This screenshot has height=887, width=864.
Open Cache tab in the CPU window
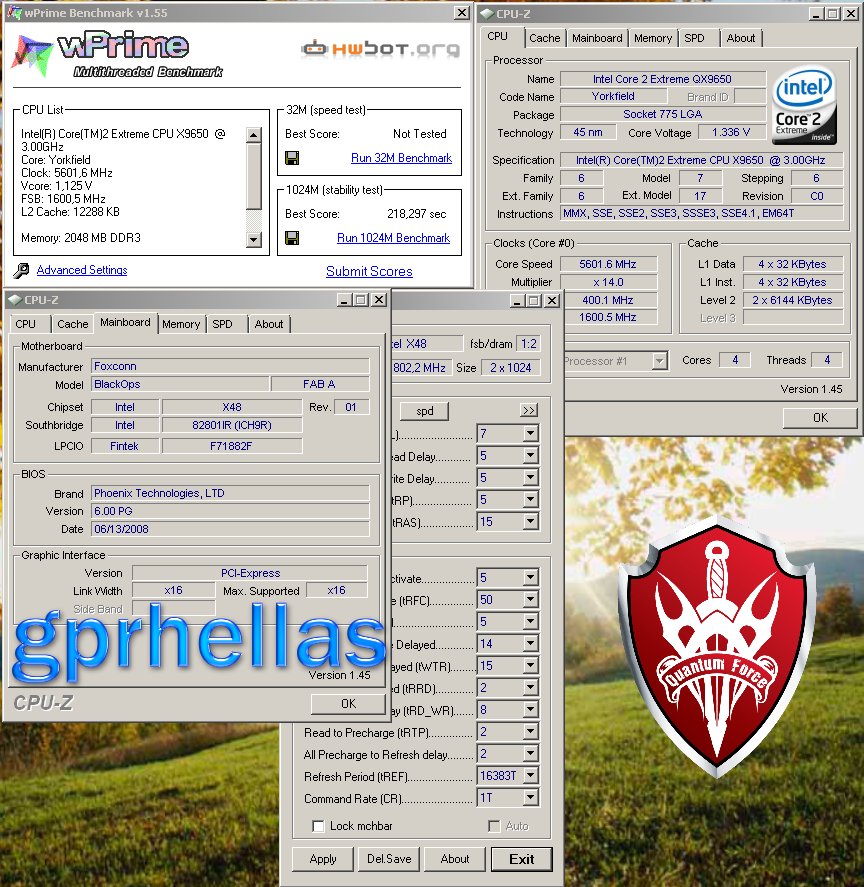point(544,38)
